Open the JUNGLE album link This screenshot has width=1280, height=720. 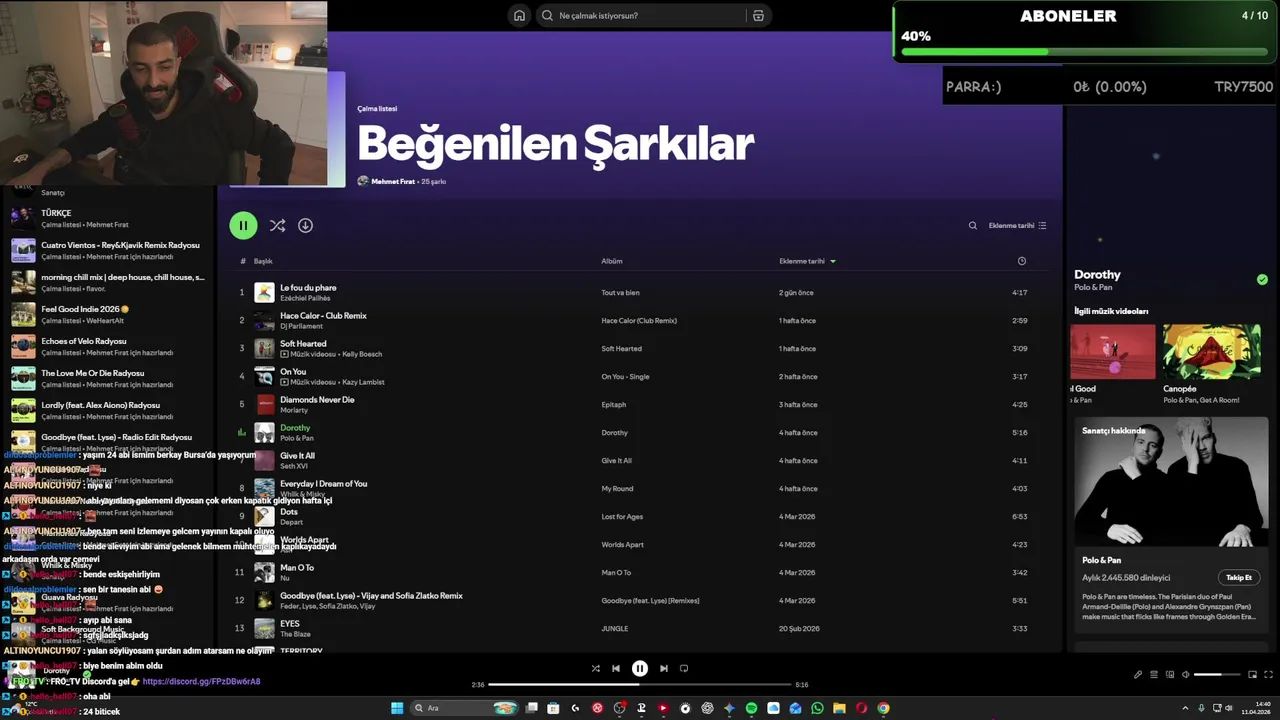point(614,629)
